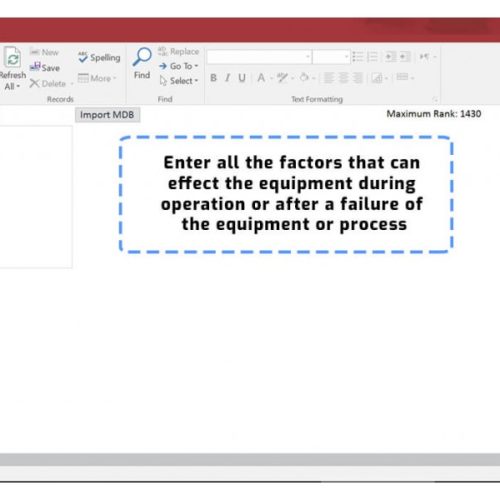Open the Delete dropdown arrow
The width and height of the screenshot is (500, 500).
pyautogui.click(x=71, y=84)
